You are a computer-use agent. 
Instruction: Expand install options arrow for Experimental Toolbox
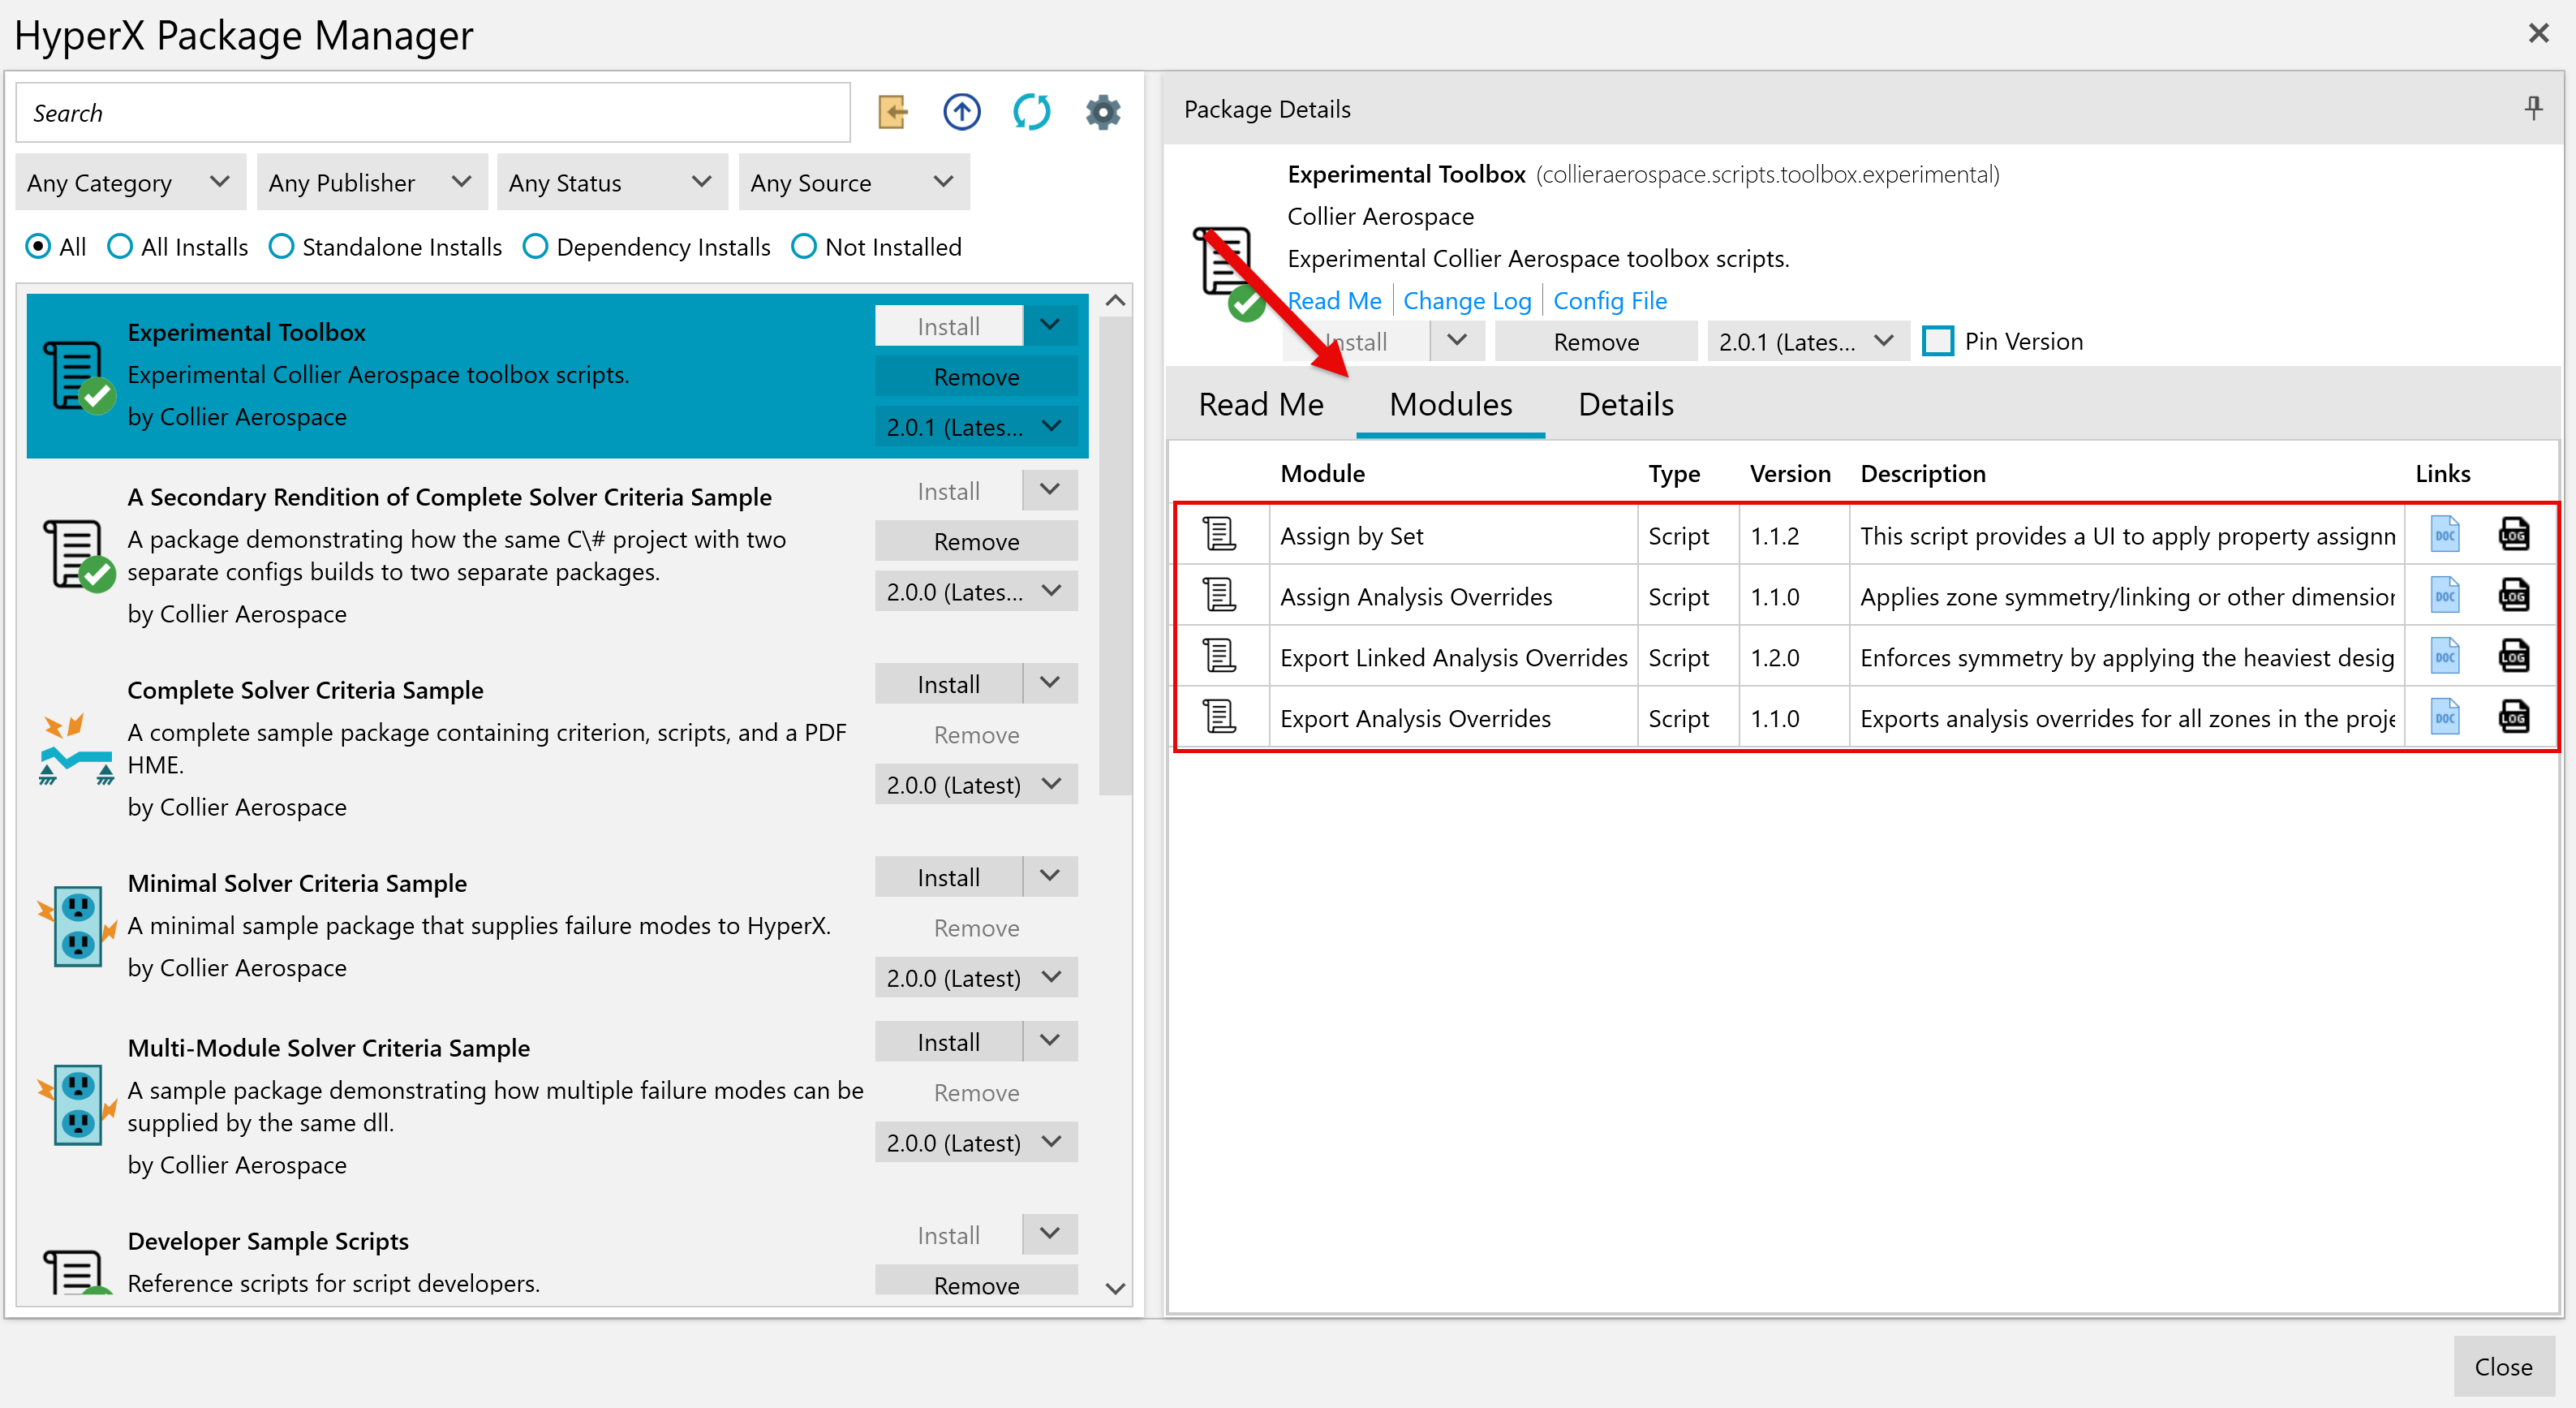(1050, 326)
